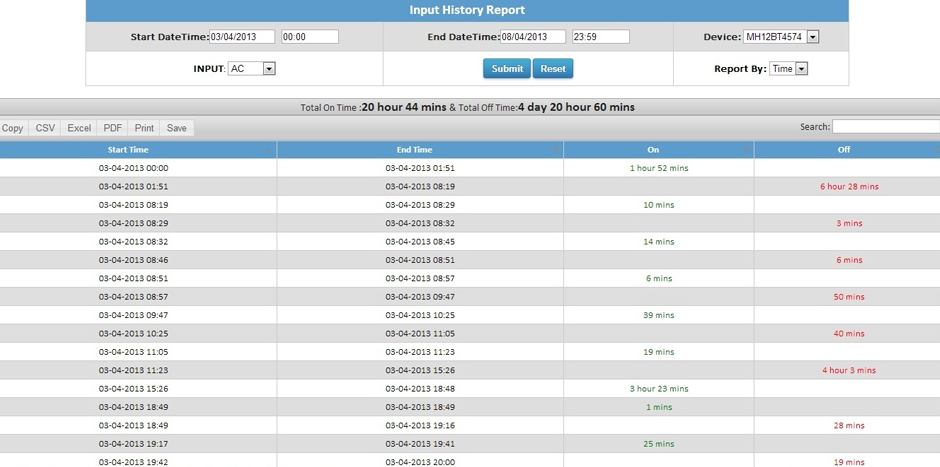The width and height of the screenshot is (940, 467).
Task: Sort table by Start Time column
Action: (138, 150)
